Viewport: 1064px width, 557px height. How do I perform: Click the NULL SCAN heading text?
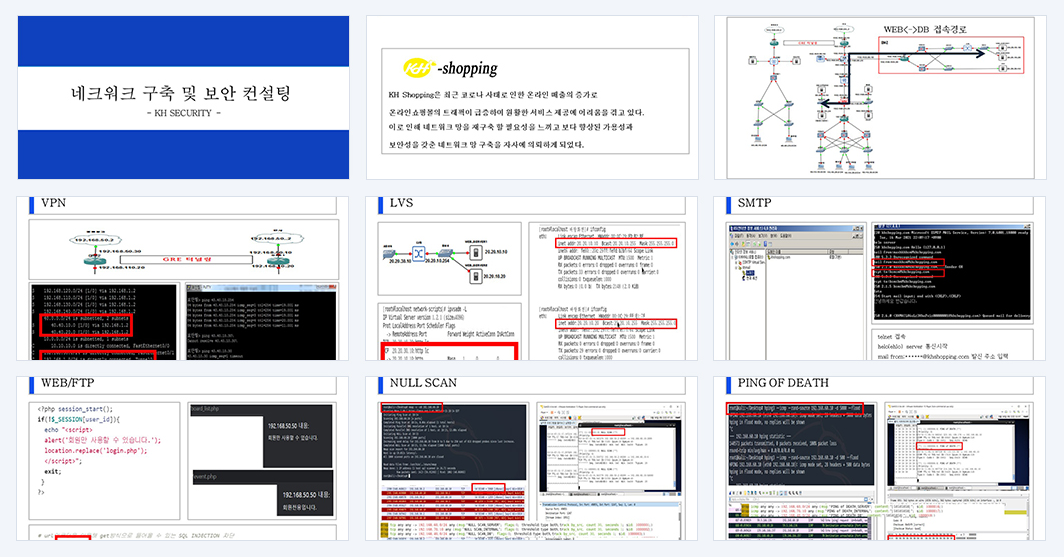pyautogui.click(x=423, y=383)
